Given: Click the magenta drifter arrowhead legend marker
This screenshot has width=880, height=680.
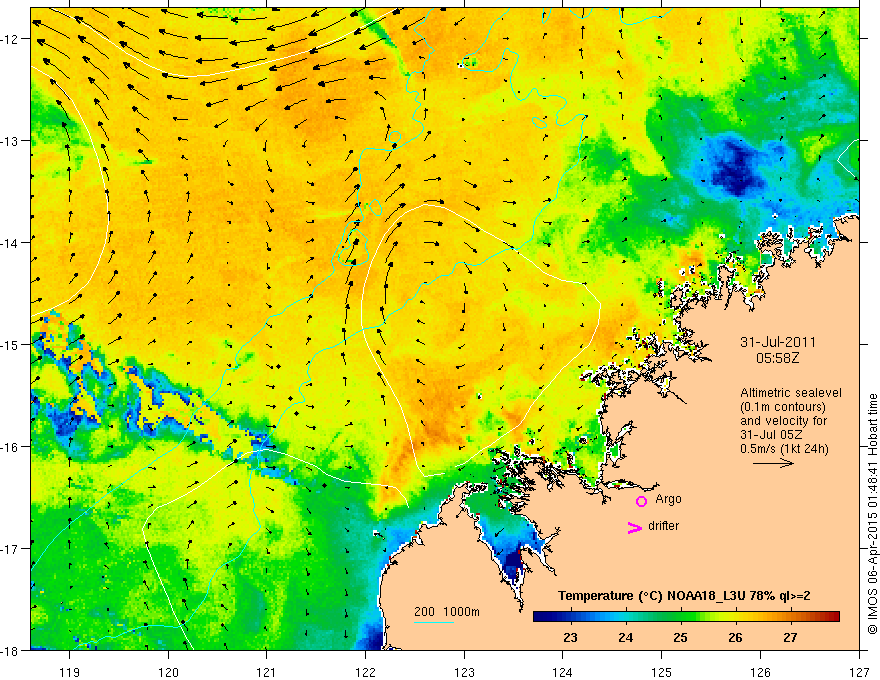Looking at the screenshot, I should [634, 528].
